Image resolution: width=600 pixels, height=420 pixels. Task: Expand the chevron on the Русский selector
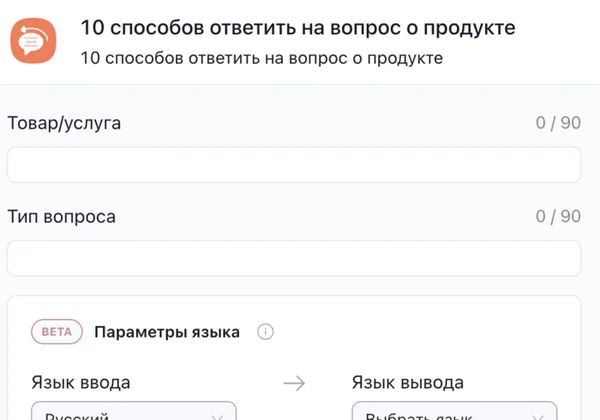[218, 415]
